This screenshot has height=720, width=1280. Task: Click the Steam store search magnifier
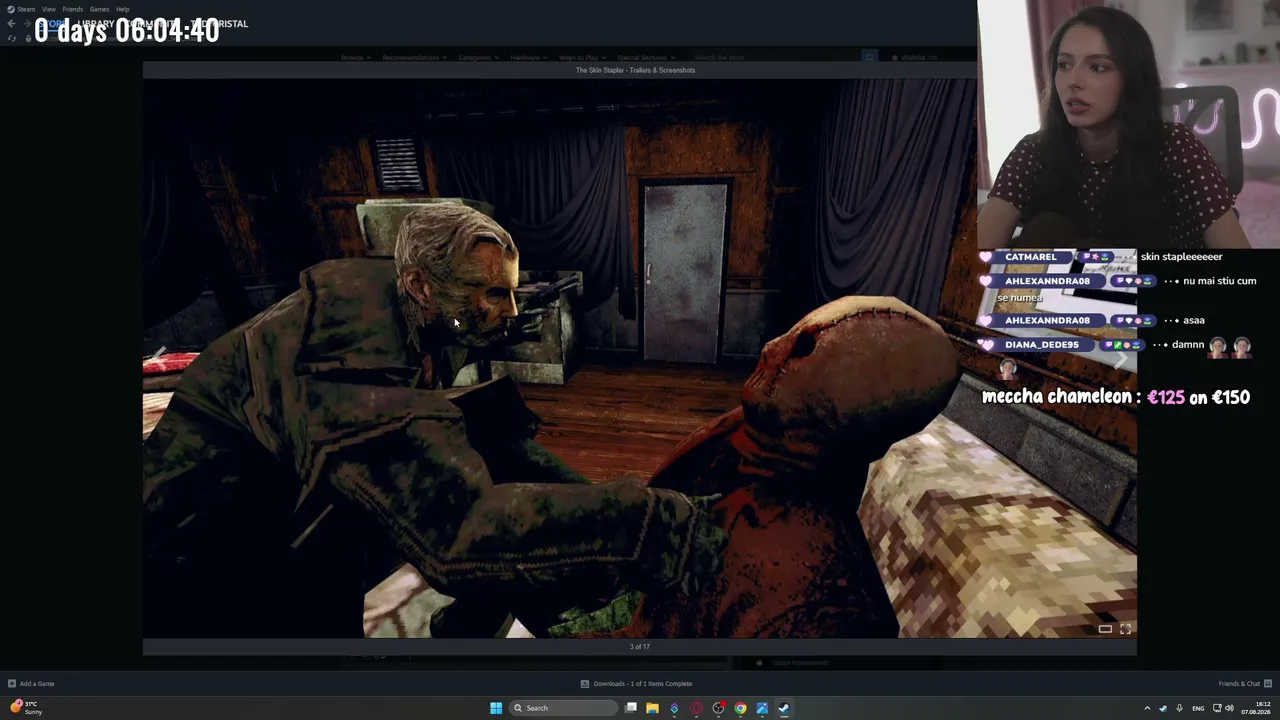click(x=870, y=58)
